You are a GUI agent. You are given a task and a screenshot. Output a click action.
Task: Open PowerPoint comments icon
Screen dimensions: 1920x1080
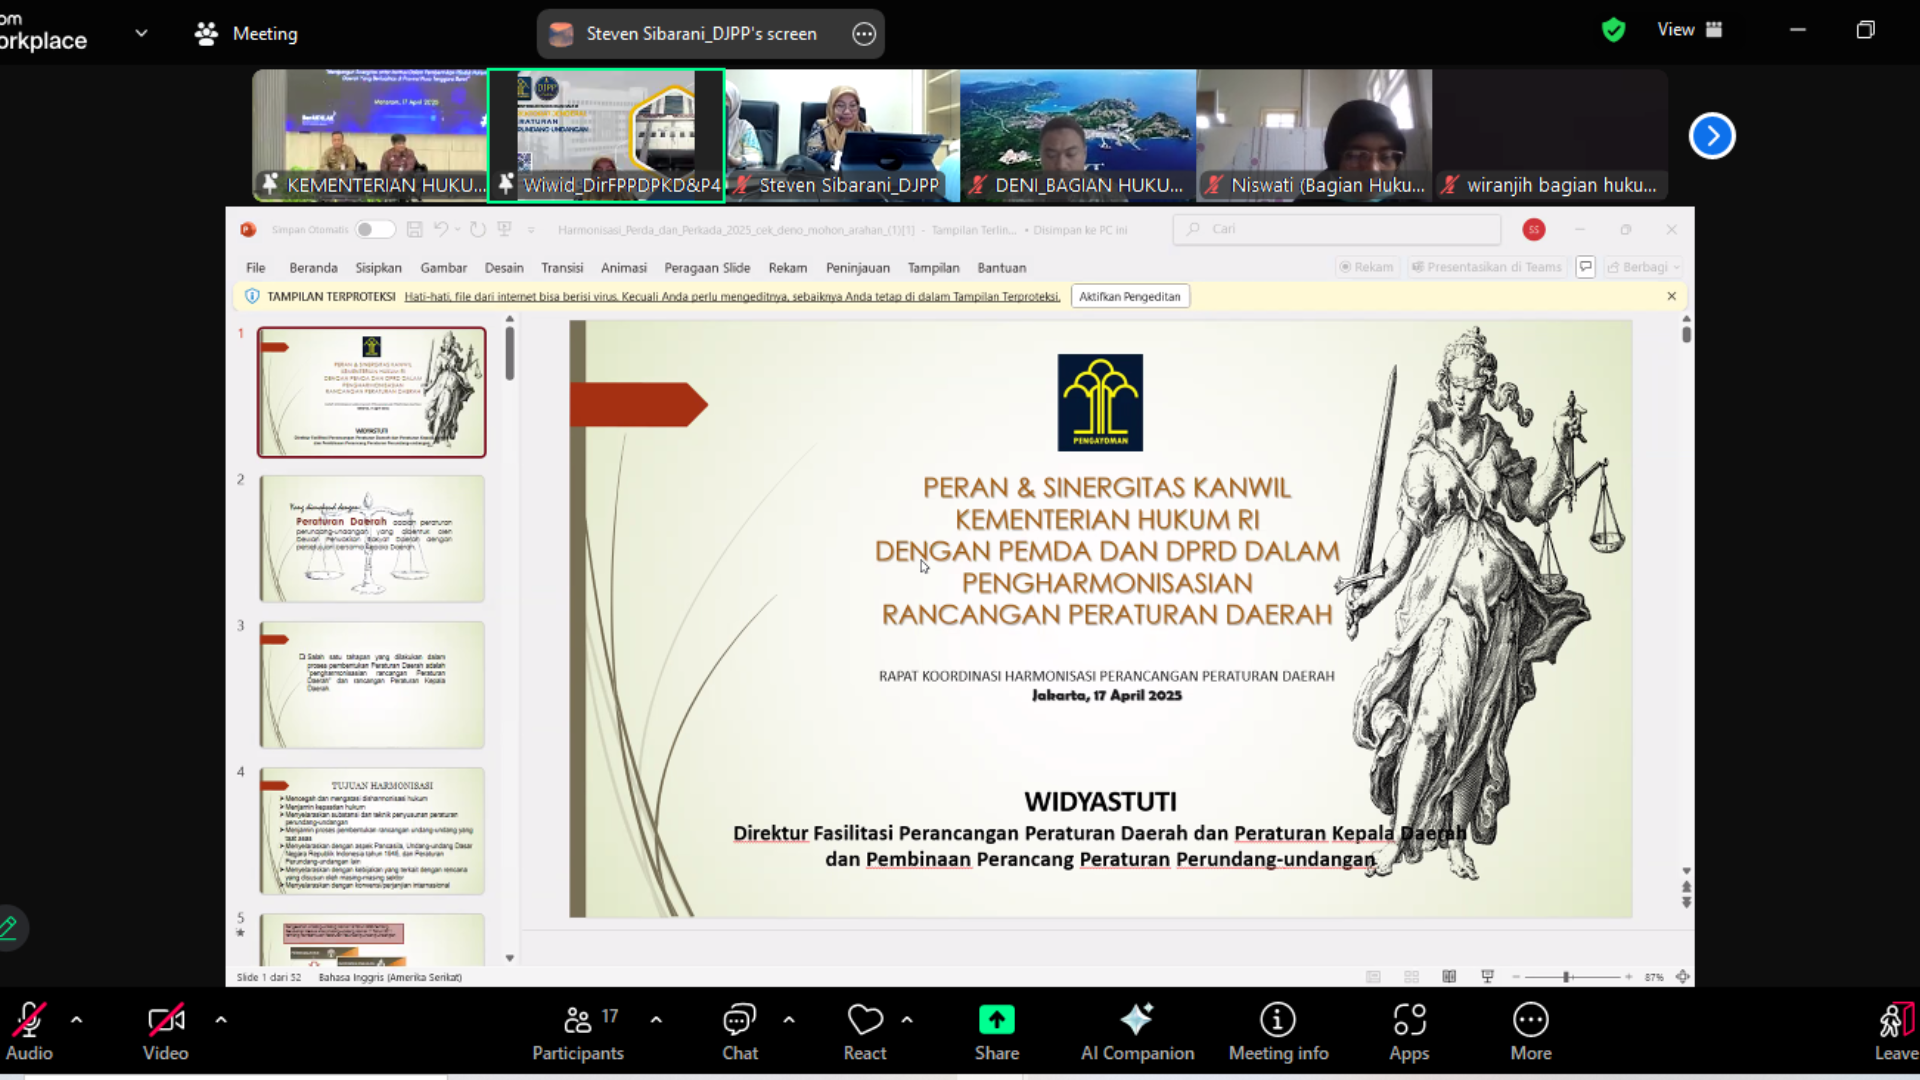point(1585,267)
